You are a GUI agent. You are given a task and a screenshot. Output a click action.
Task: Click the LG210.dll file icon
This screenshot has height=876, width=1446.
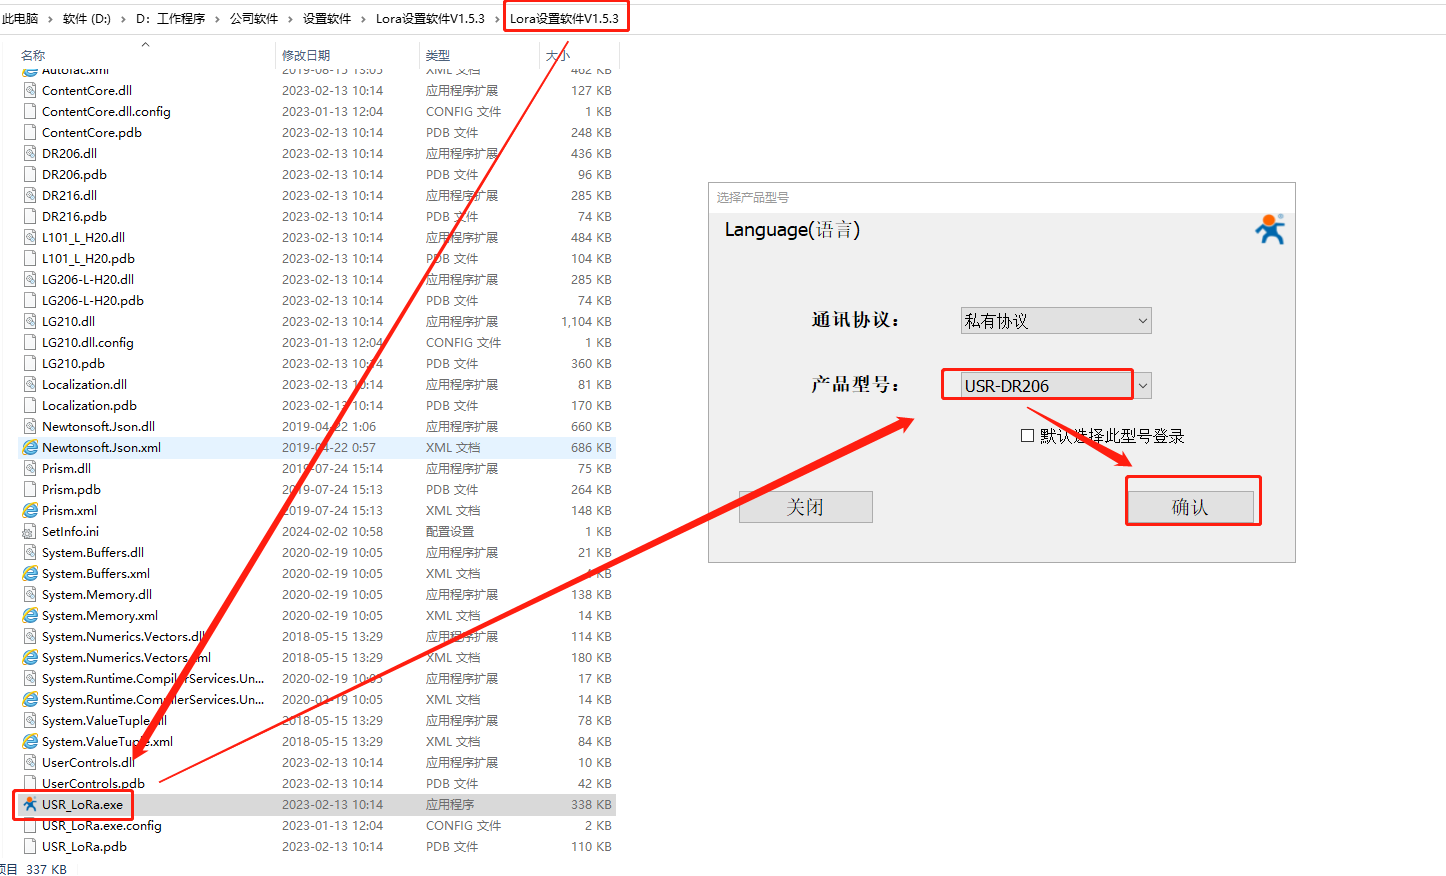tap(30, 321)
